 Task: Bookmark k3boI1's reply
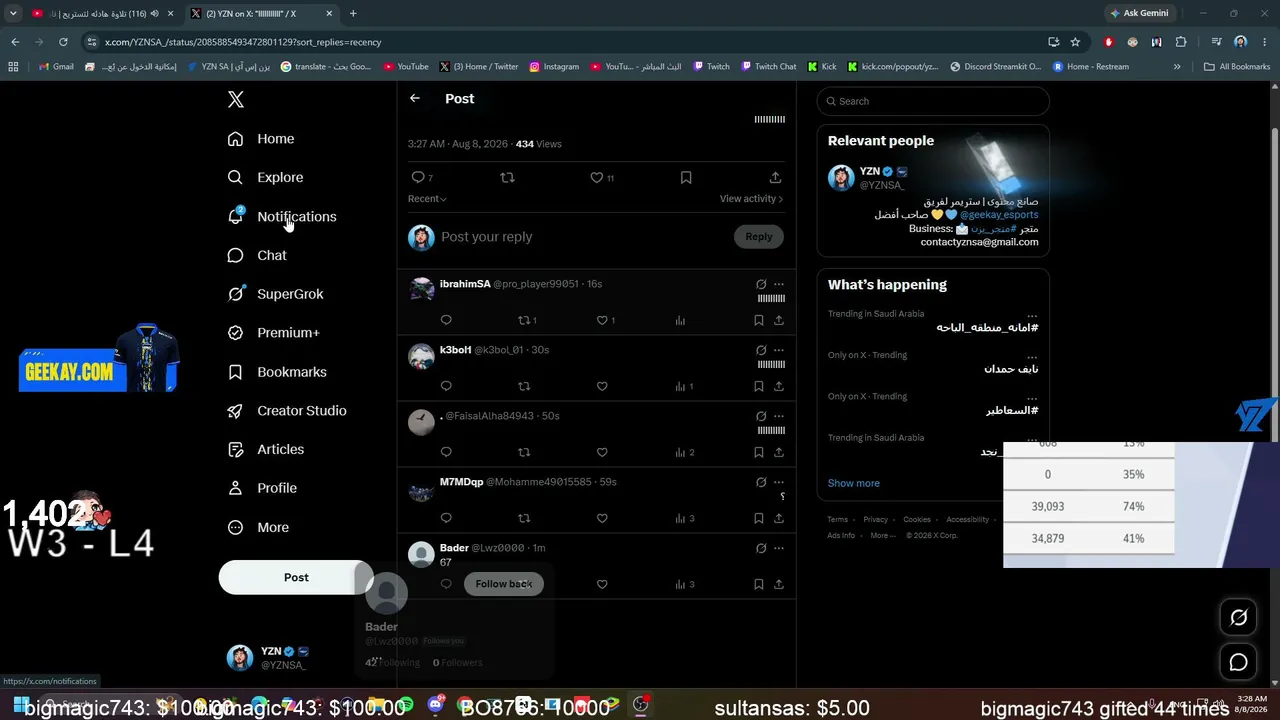tap(759, 386)
